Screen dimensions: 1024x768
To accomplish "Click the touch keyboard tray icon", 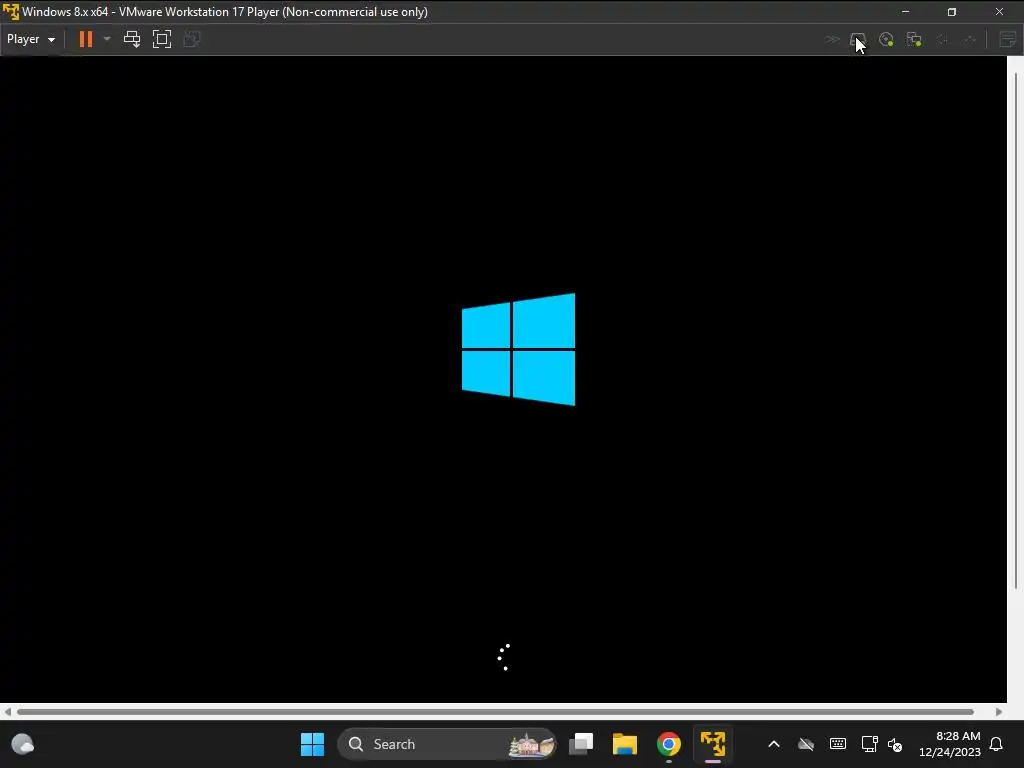I will [838, 744].
